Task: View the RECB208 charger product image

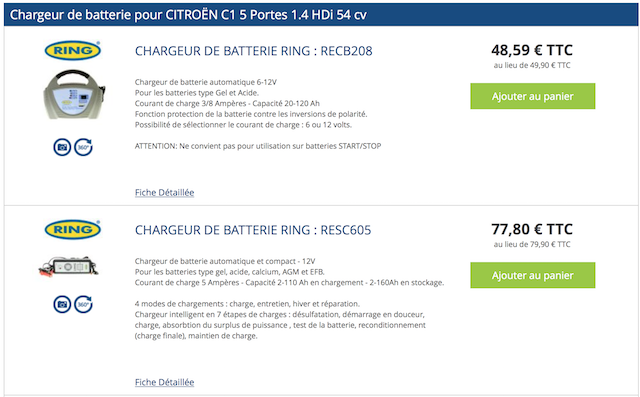Action: click(74, 95)
